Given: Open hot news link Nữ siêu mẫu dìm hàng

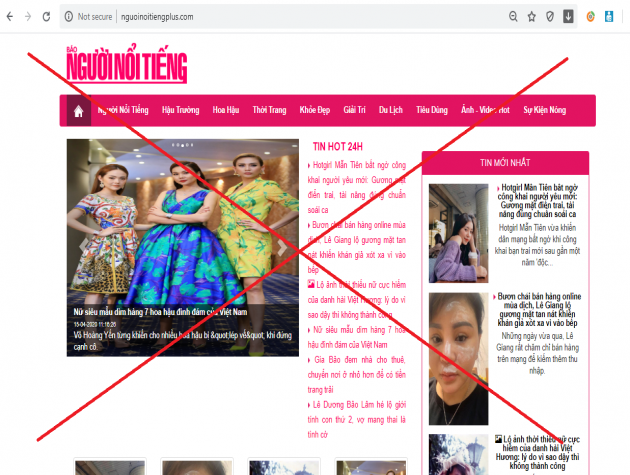Looking at the screenshot, I should click(357, 337).
